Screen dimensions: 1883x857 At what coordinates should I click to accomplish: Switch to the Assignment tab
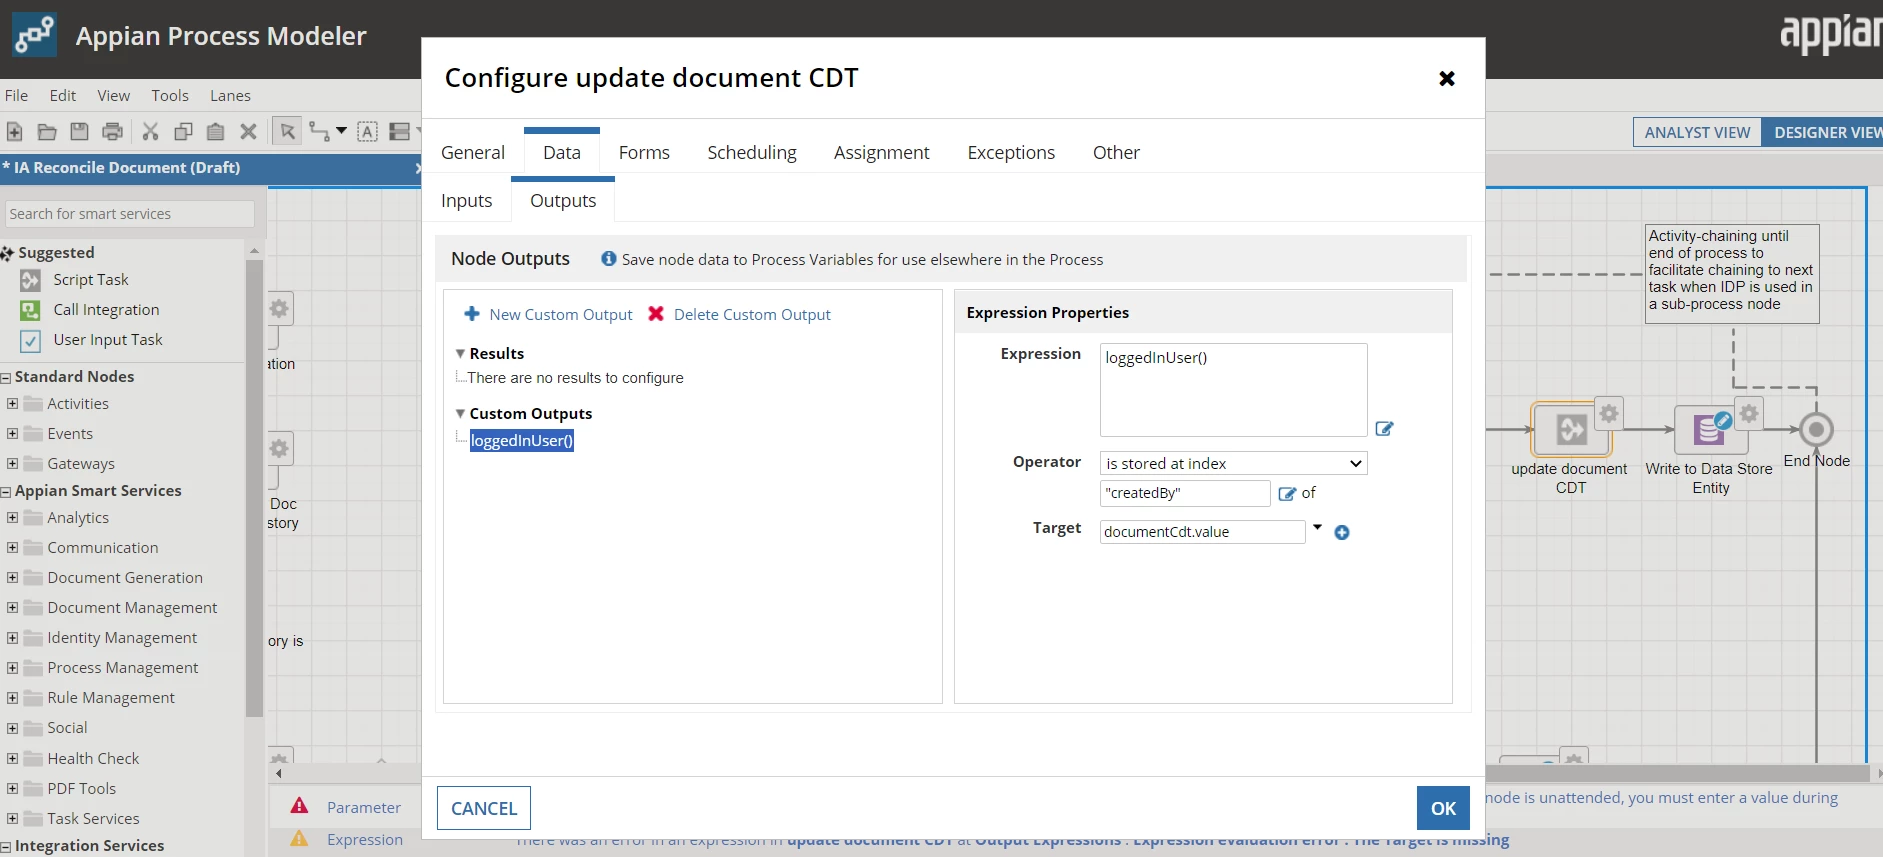pyautogui.click(x=882, y=152)
